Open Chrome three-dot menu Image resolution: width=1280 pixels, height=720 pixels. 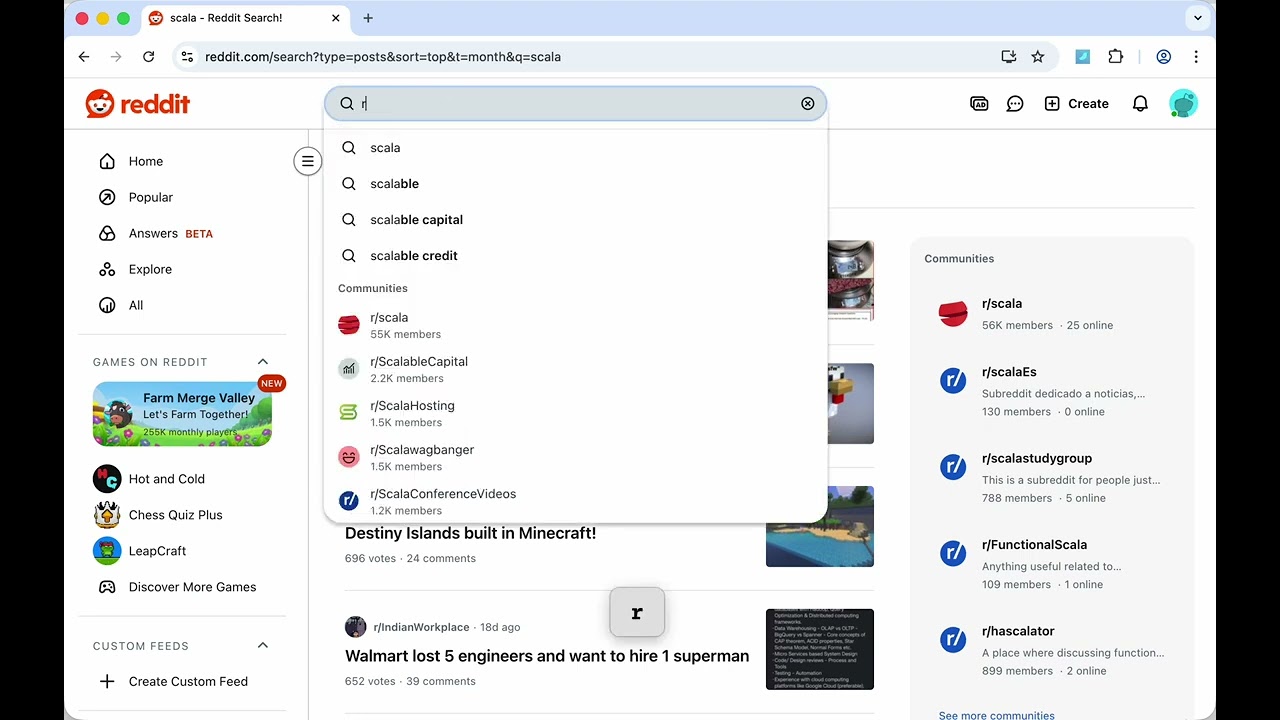pos(1196,57)
